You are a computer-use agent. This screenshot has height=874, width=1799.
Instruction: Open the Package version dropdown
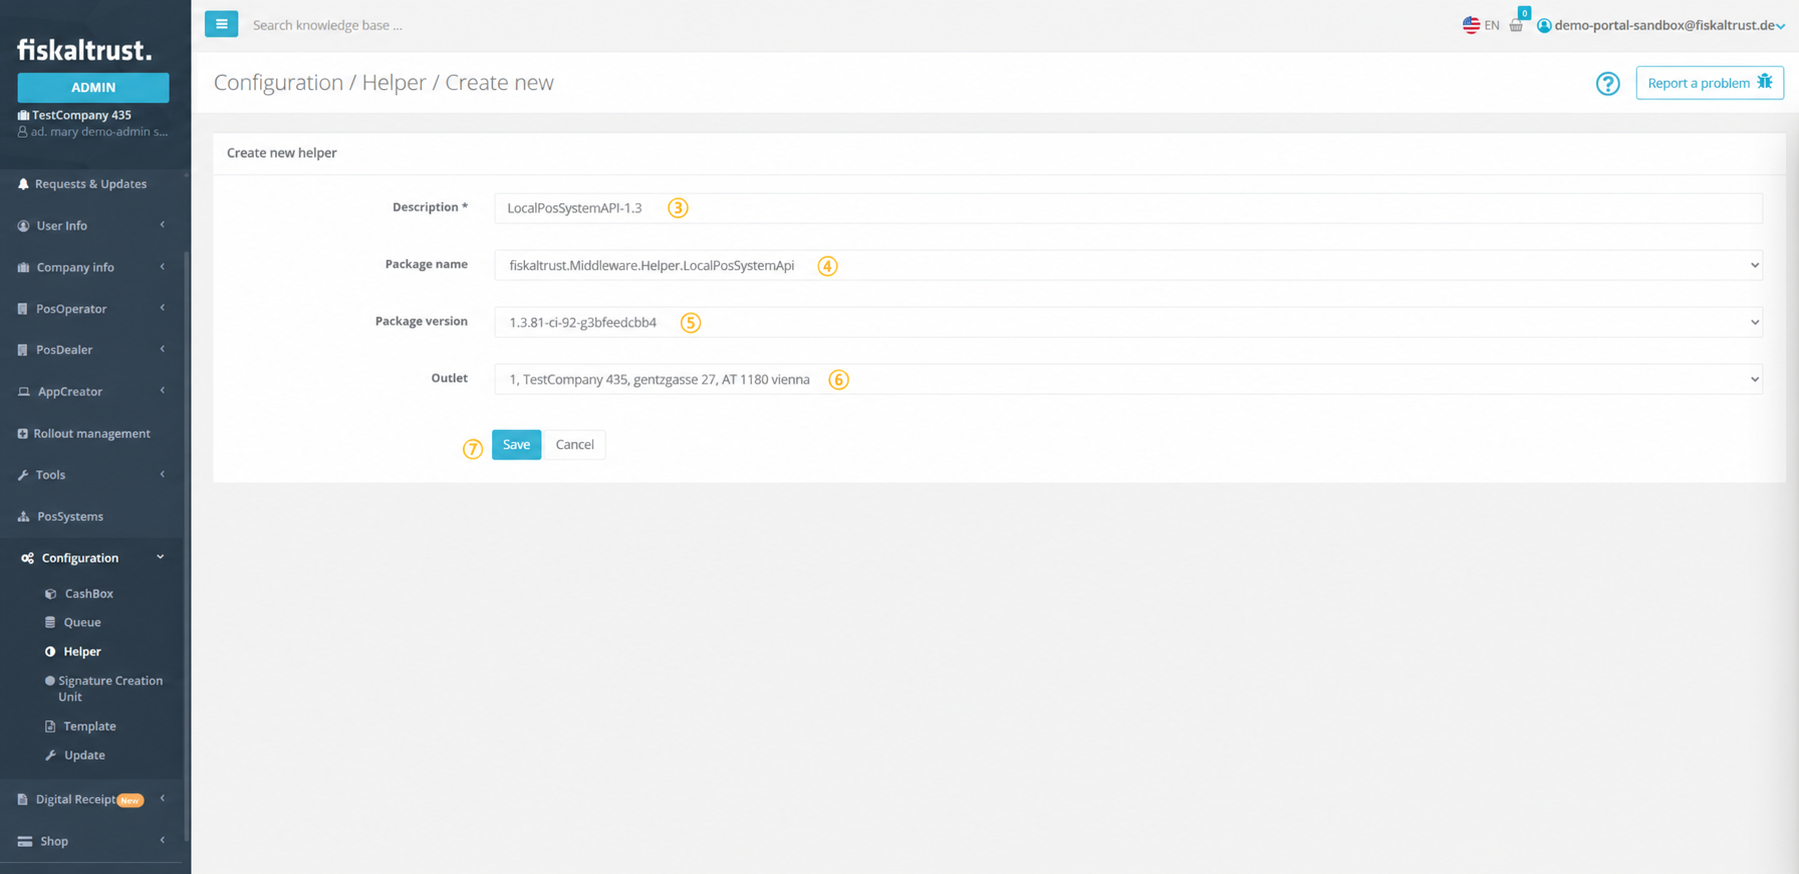[x=1128, y=322]
